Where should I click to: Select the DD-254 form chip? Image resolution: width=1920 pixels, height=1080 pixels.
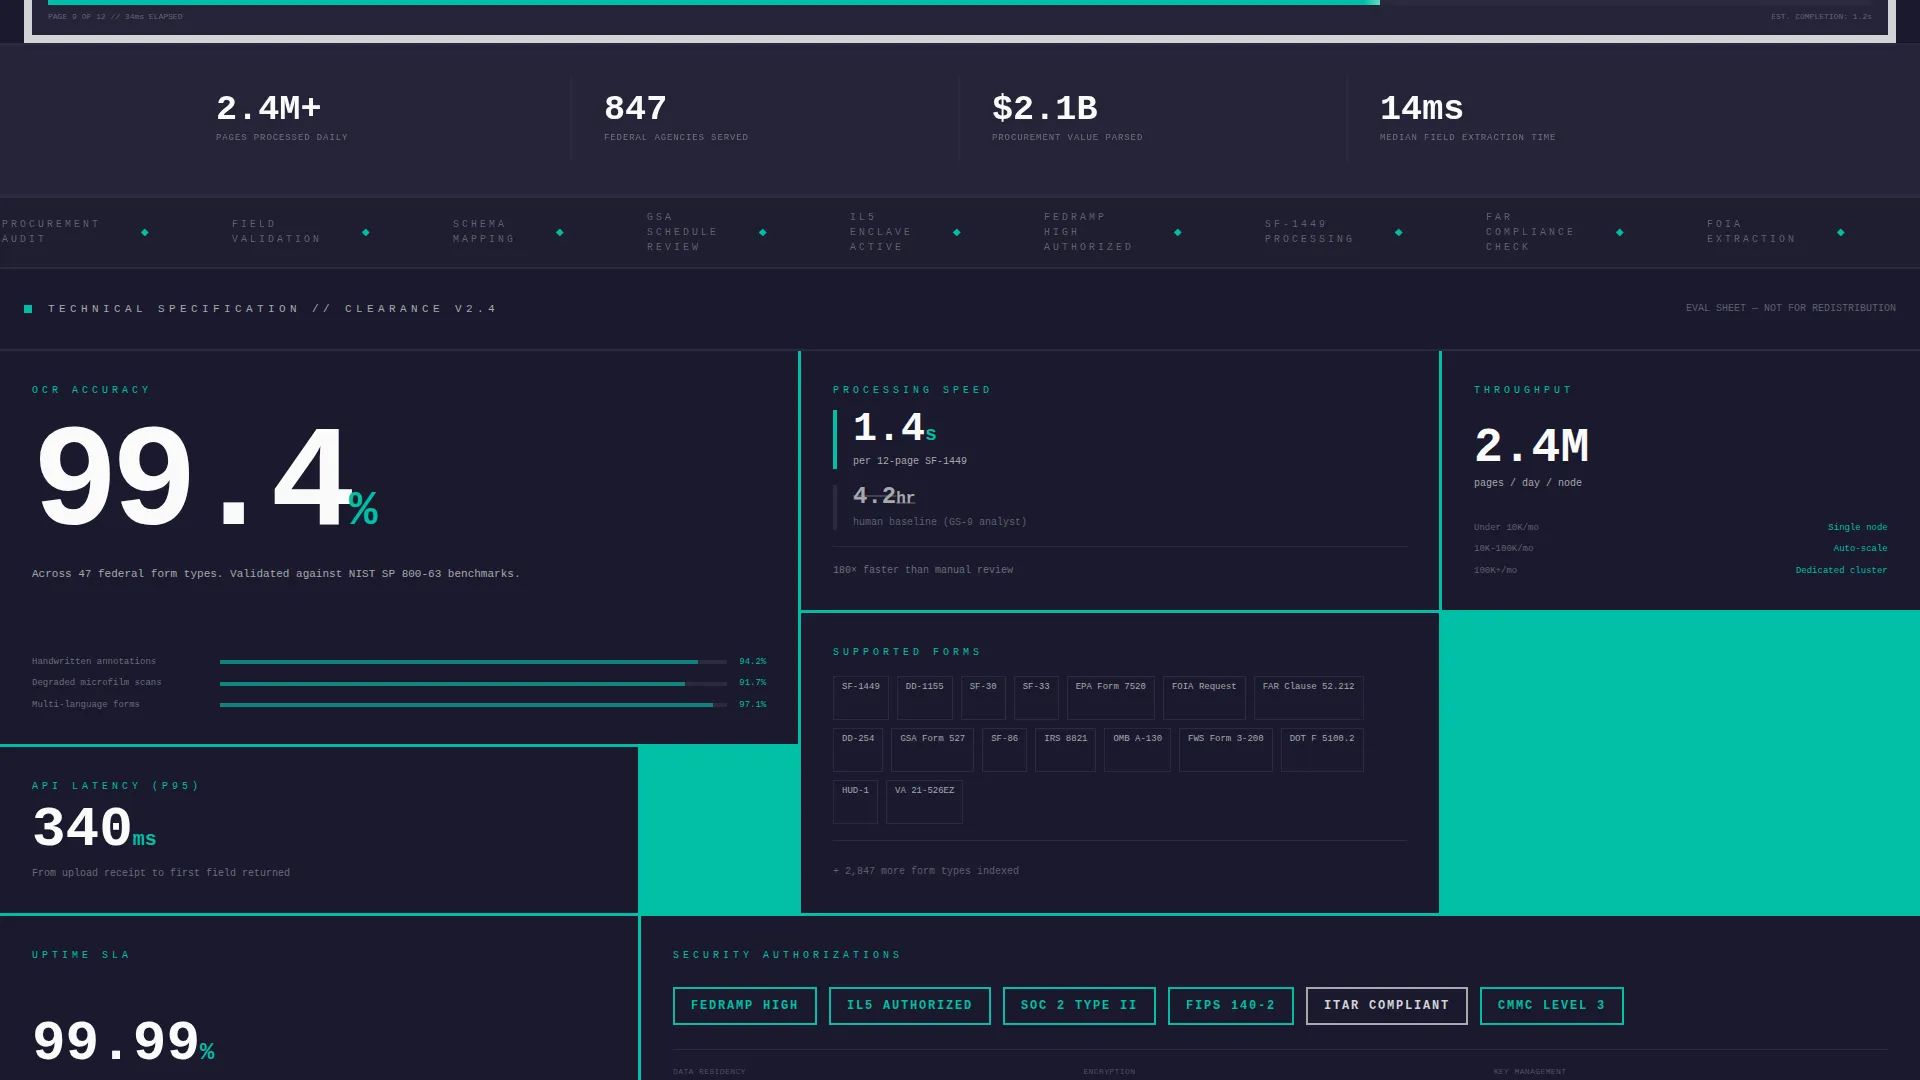click(858, 749)
